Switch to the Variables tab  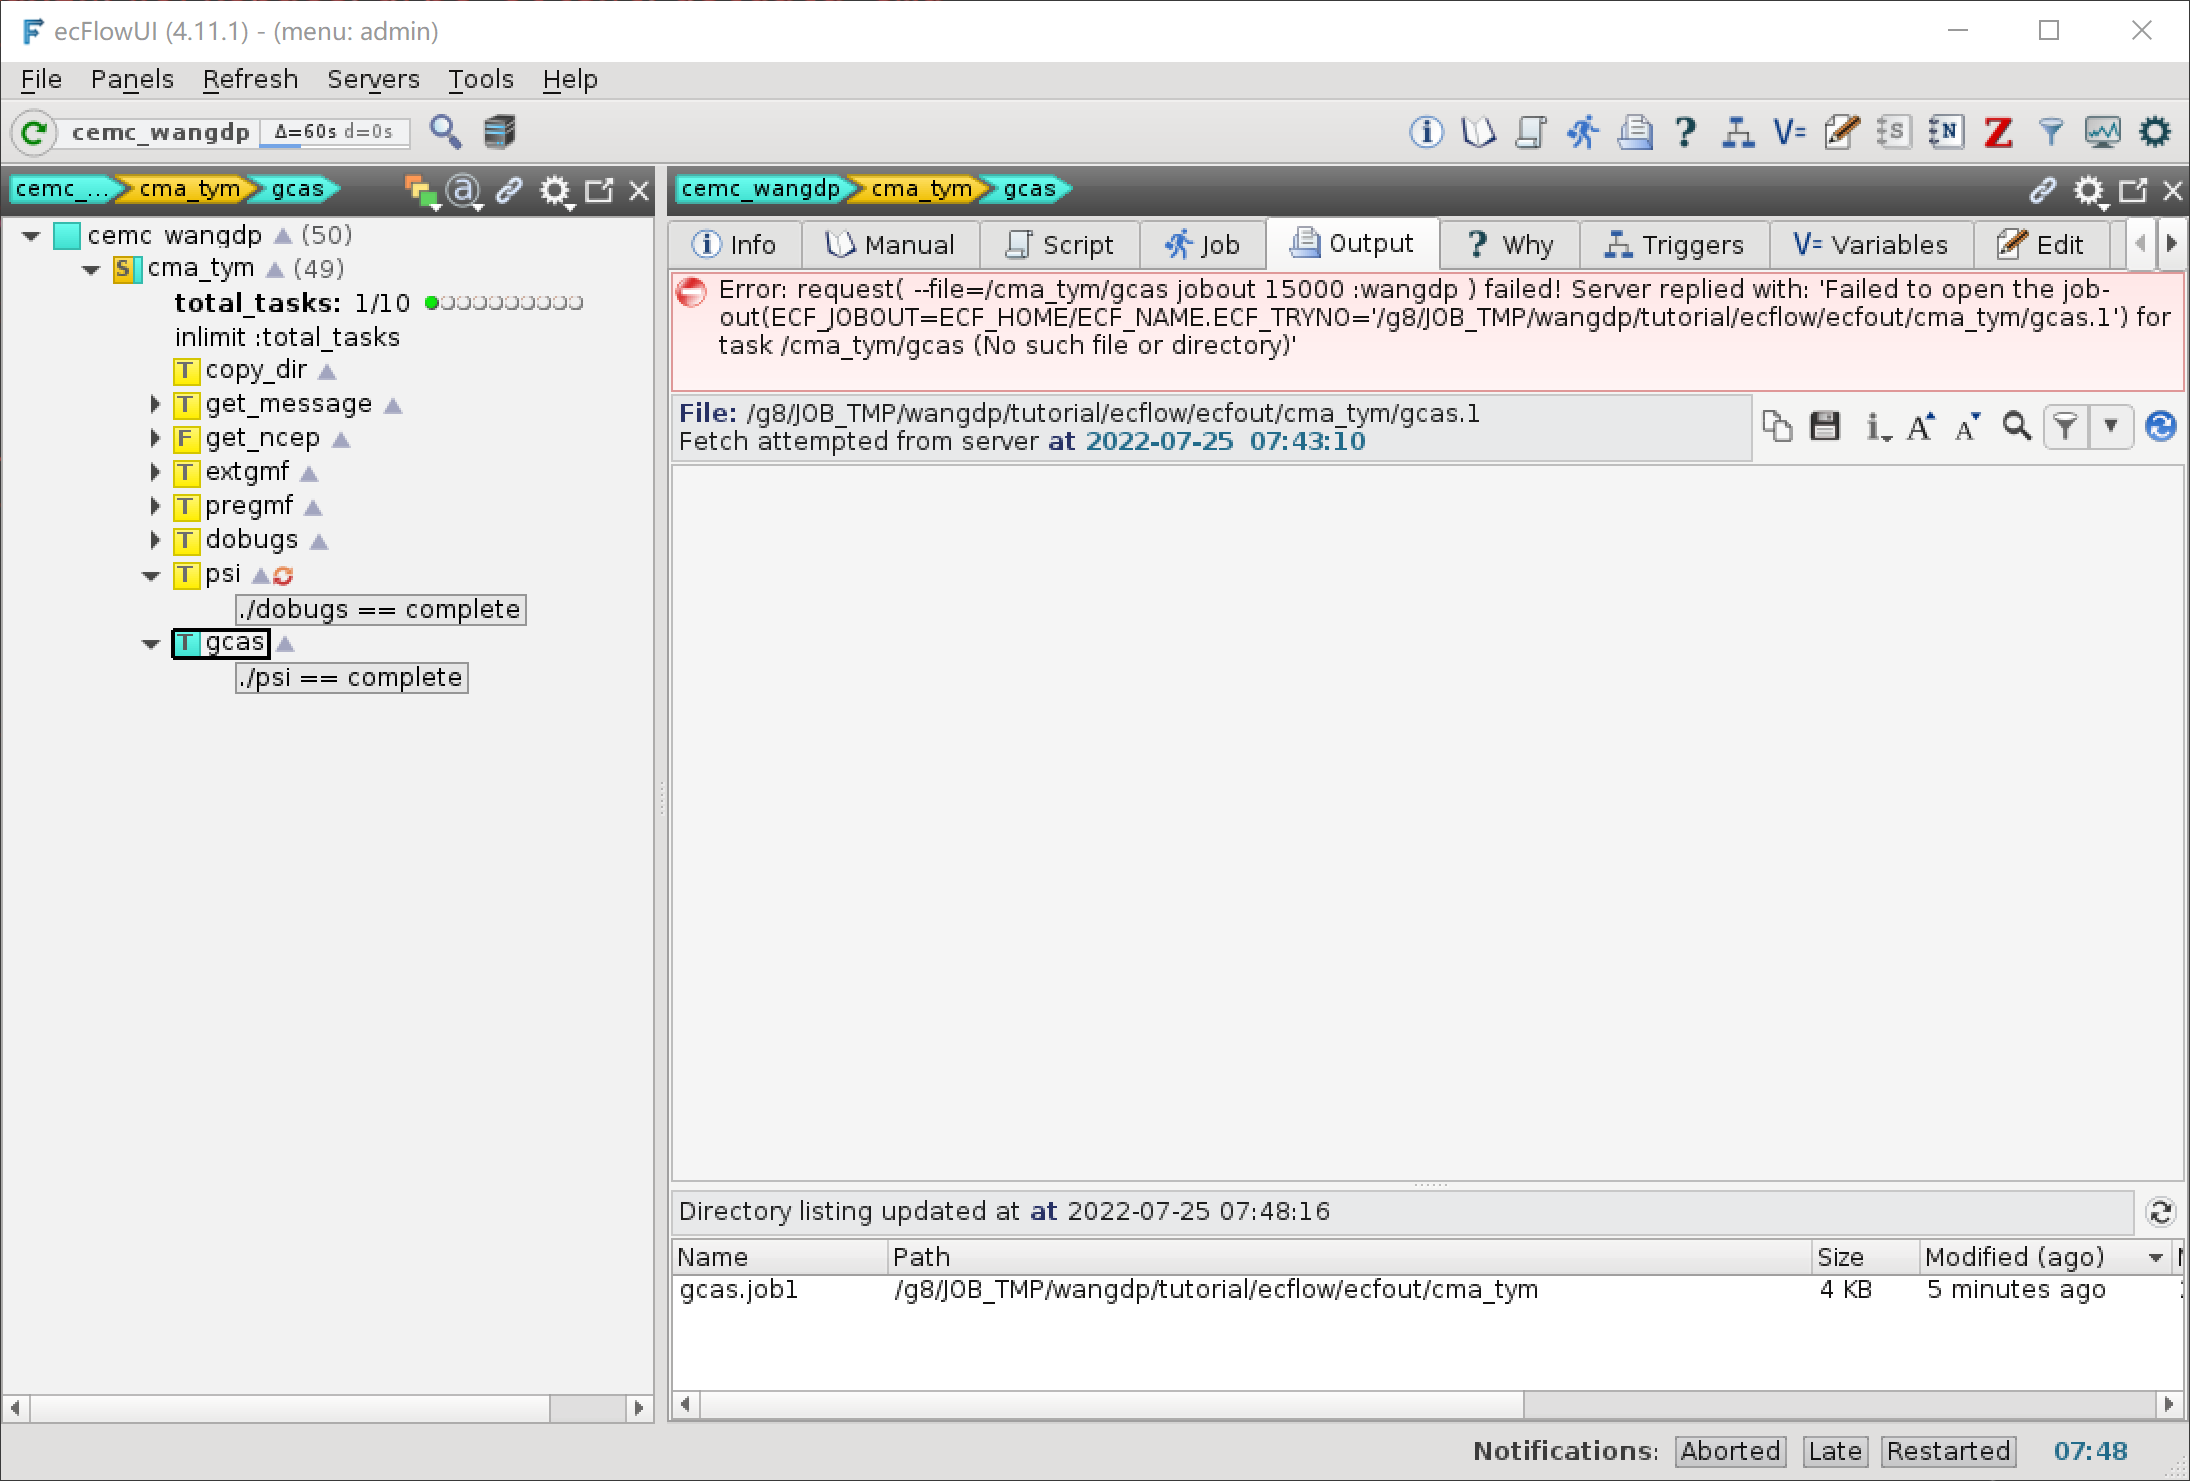[1871, 245]
